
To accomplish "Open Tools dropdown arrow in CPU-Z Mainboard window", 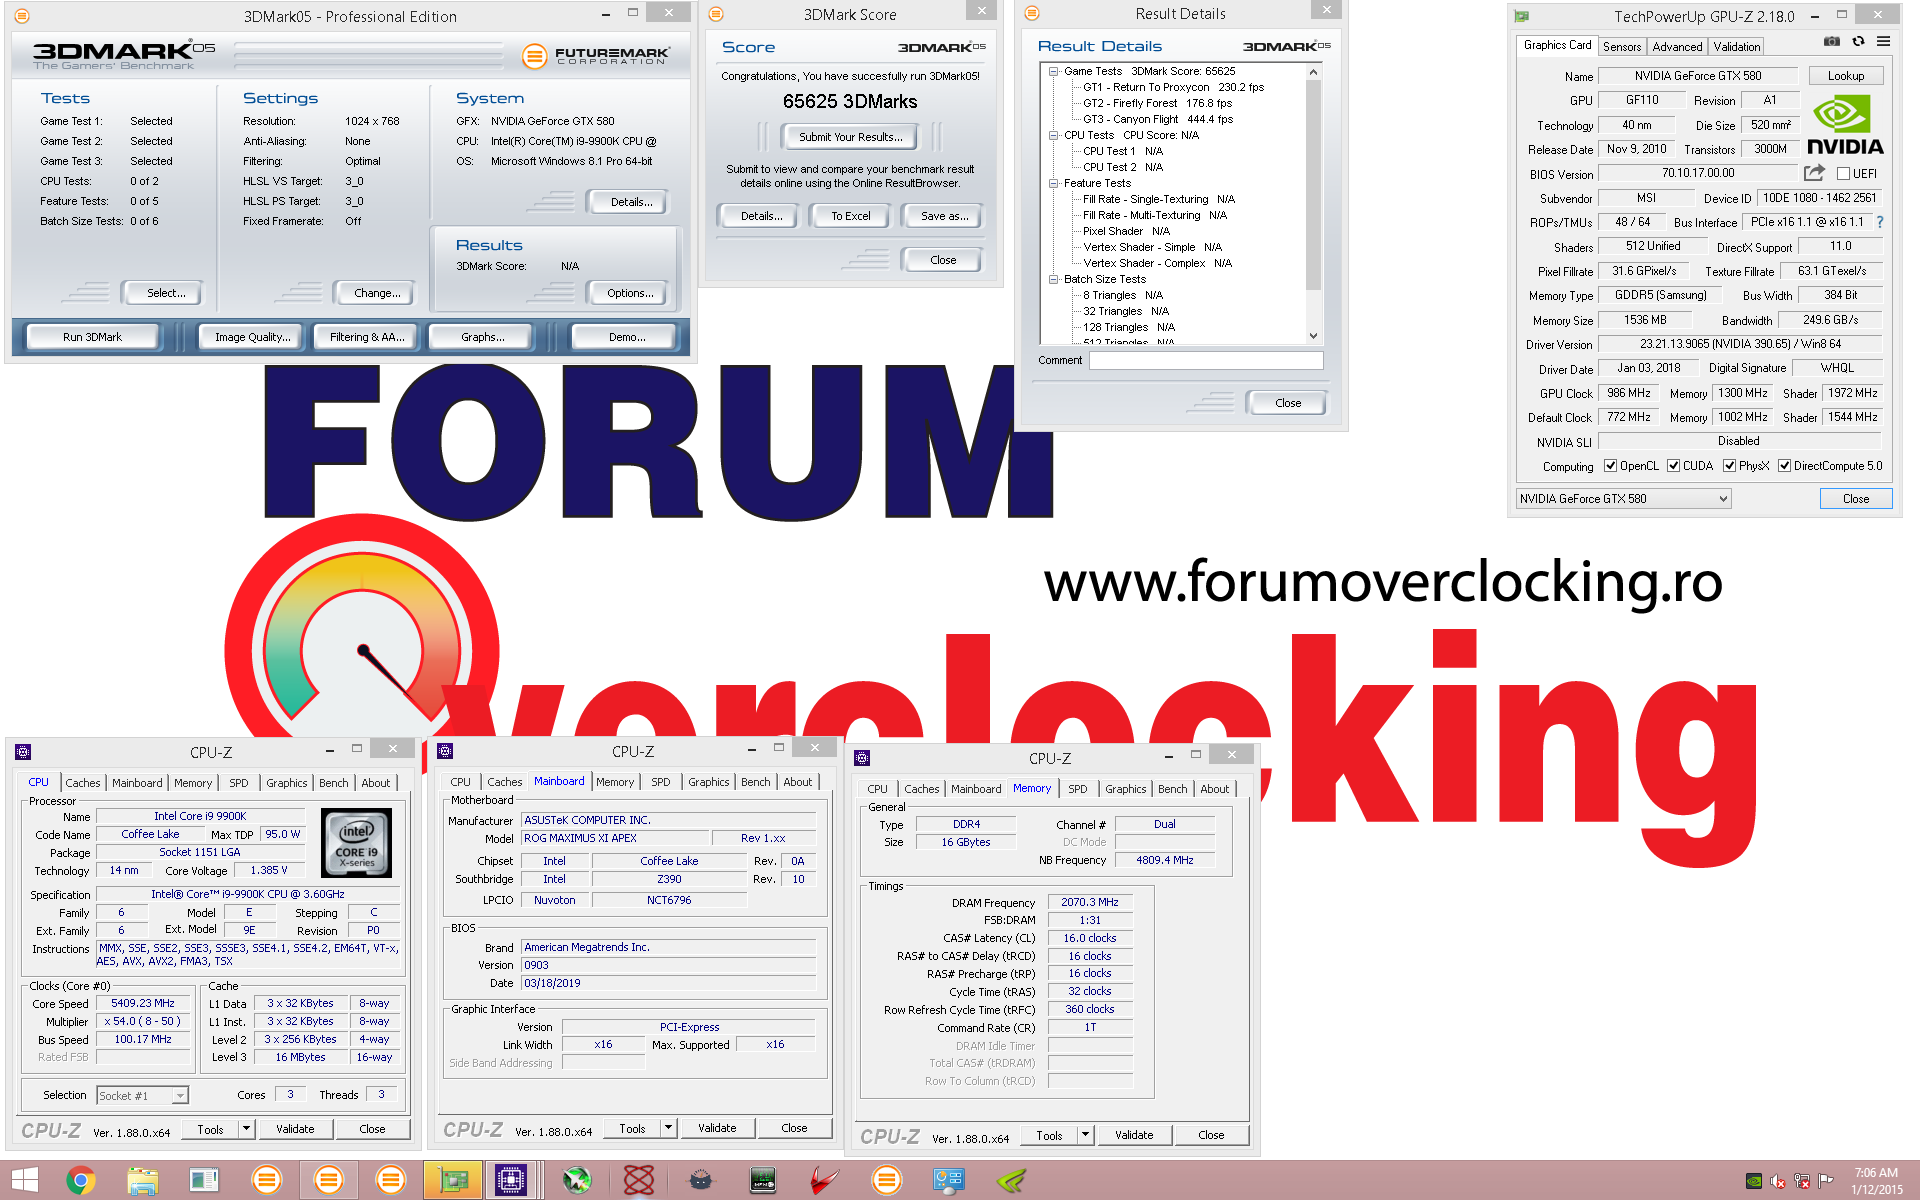I will pyautogui.click(x=668, y=1128).
